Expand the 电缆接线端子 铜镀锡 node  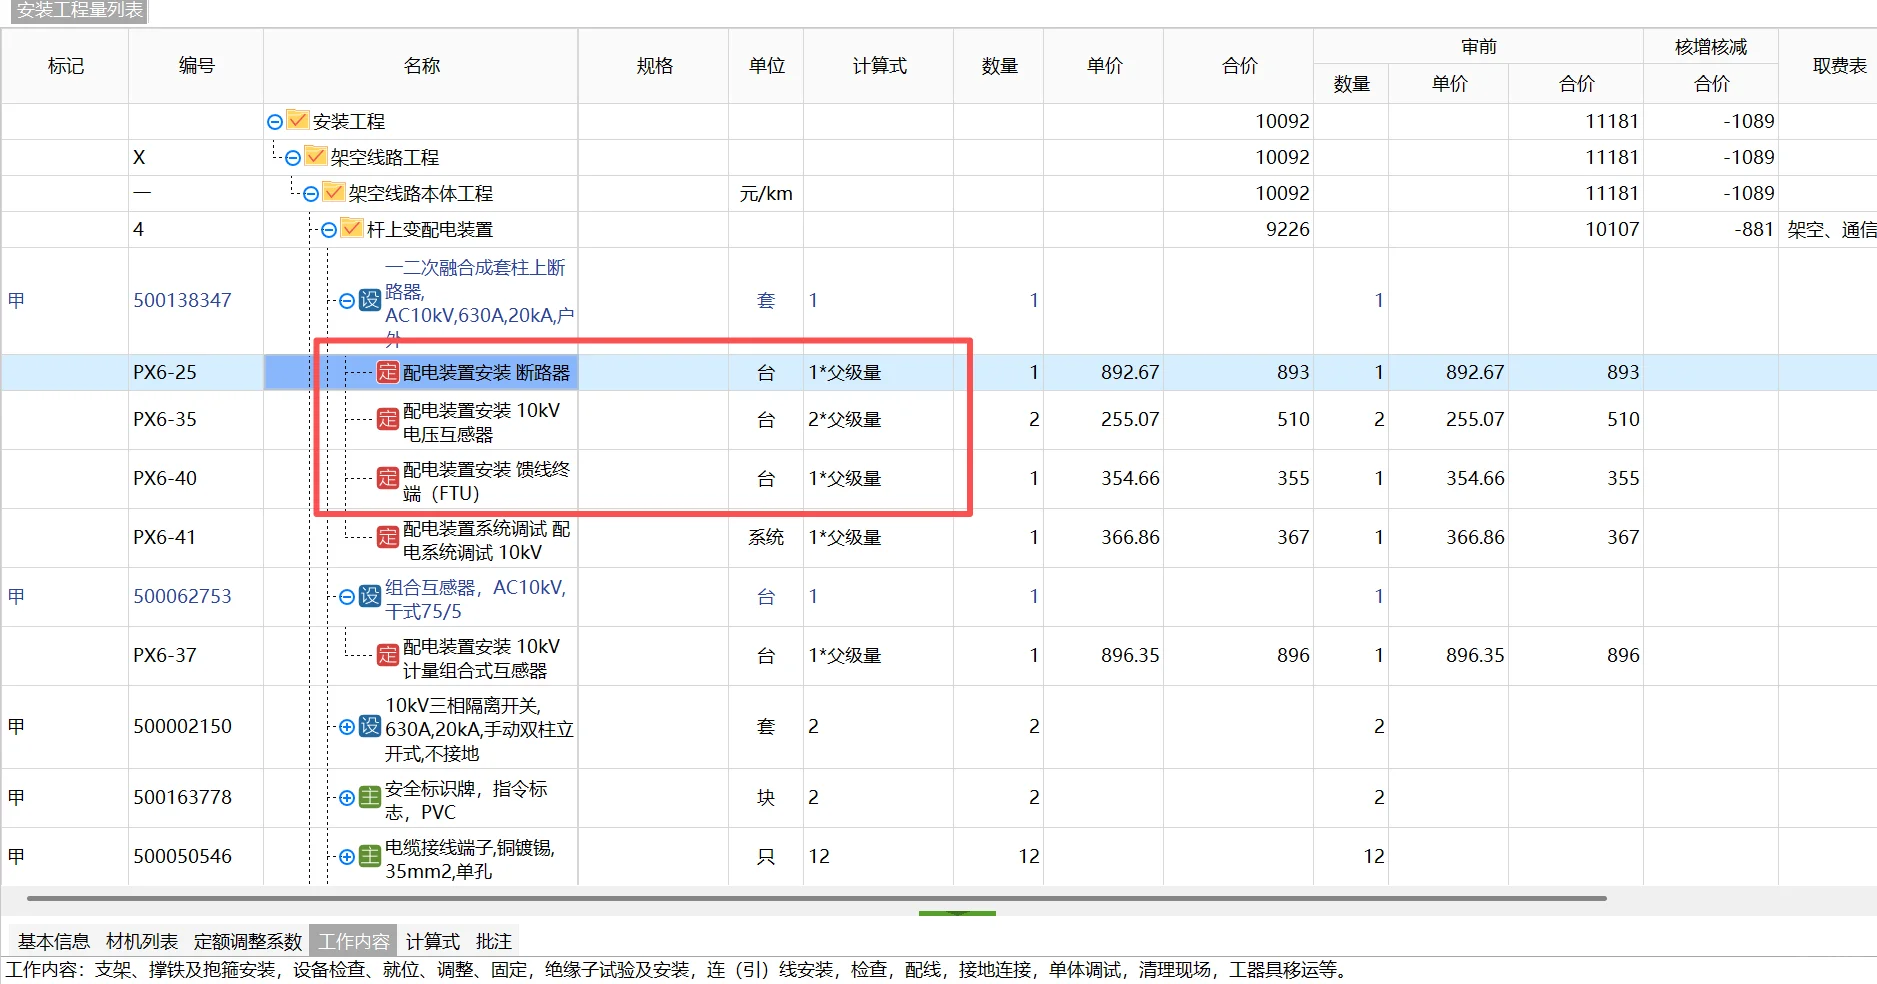(347, 857)
